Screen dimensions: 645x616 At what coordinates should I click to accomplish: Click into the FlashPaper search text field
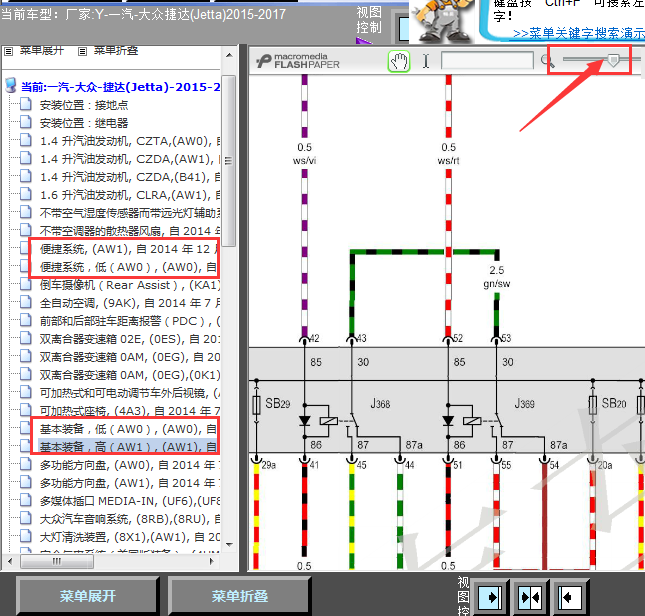pyautogui.click(x=487, y=61)
